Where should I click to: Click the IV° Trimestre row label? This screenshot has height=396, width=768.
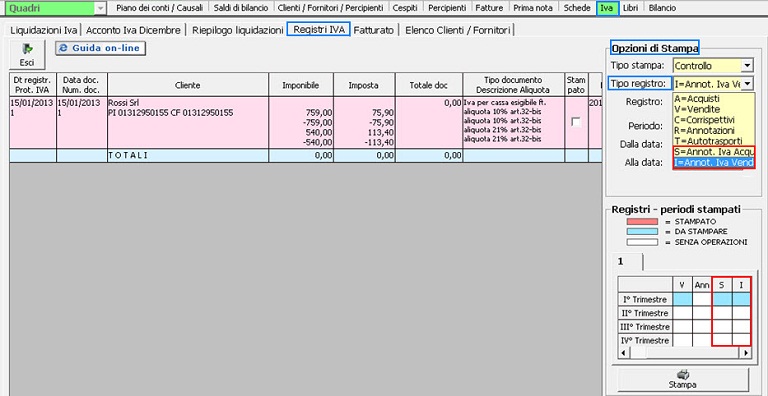645,340
